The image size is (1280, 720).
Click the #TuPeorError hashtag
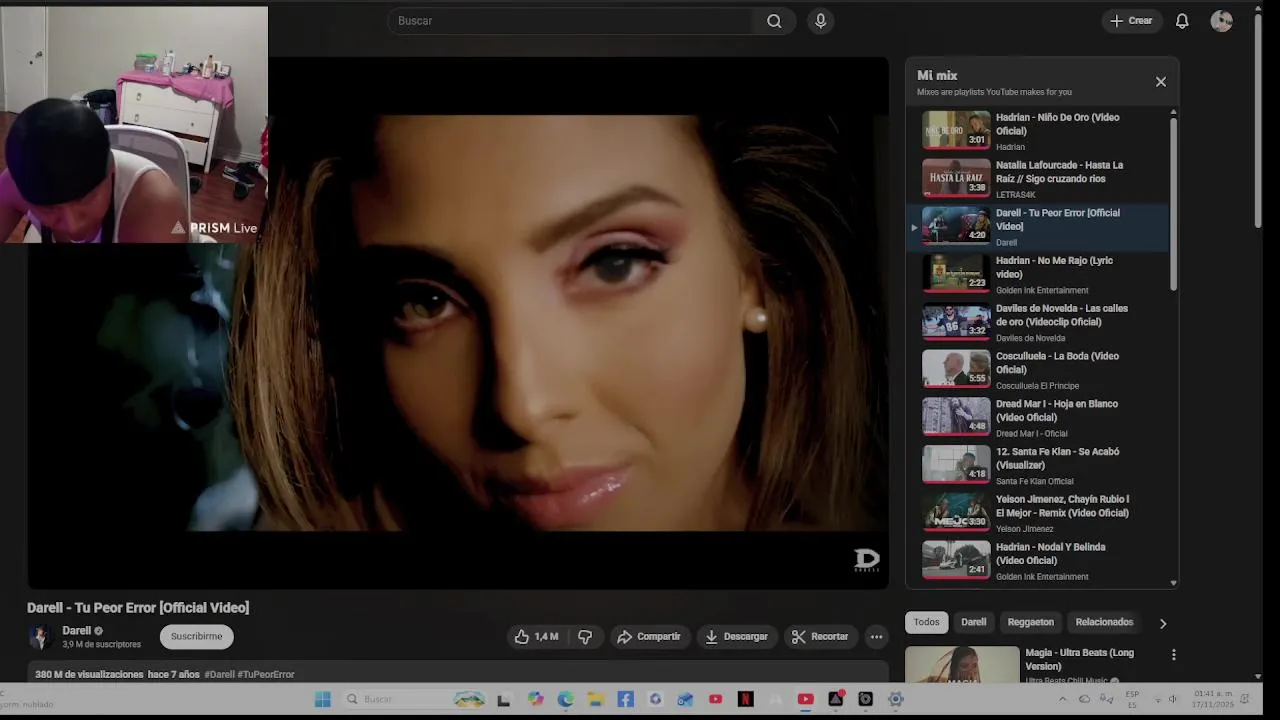(x=266, y=675)
